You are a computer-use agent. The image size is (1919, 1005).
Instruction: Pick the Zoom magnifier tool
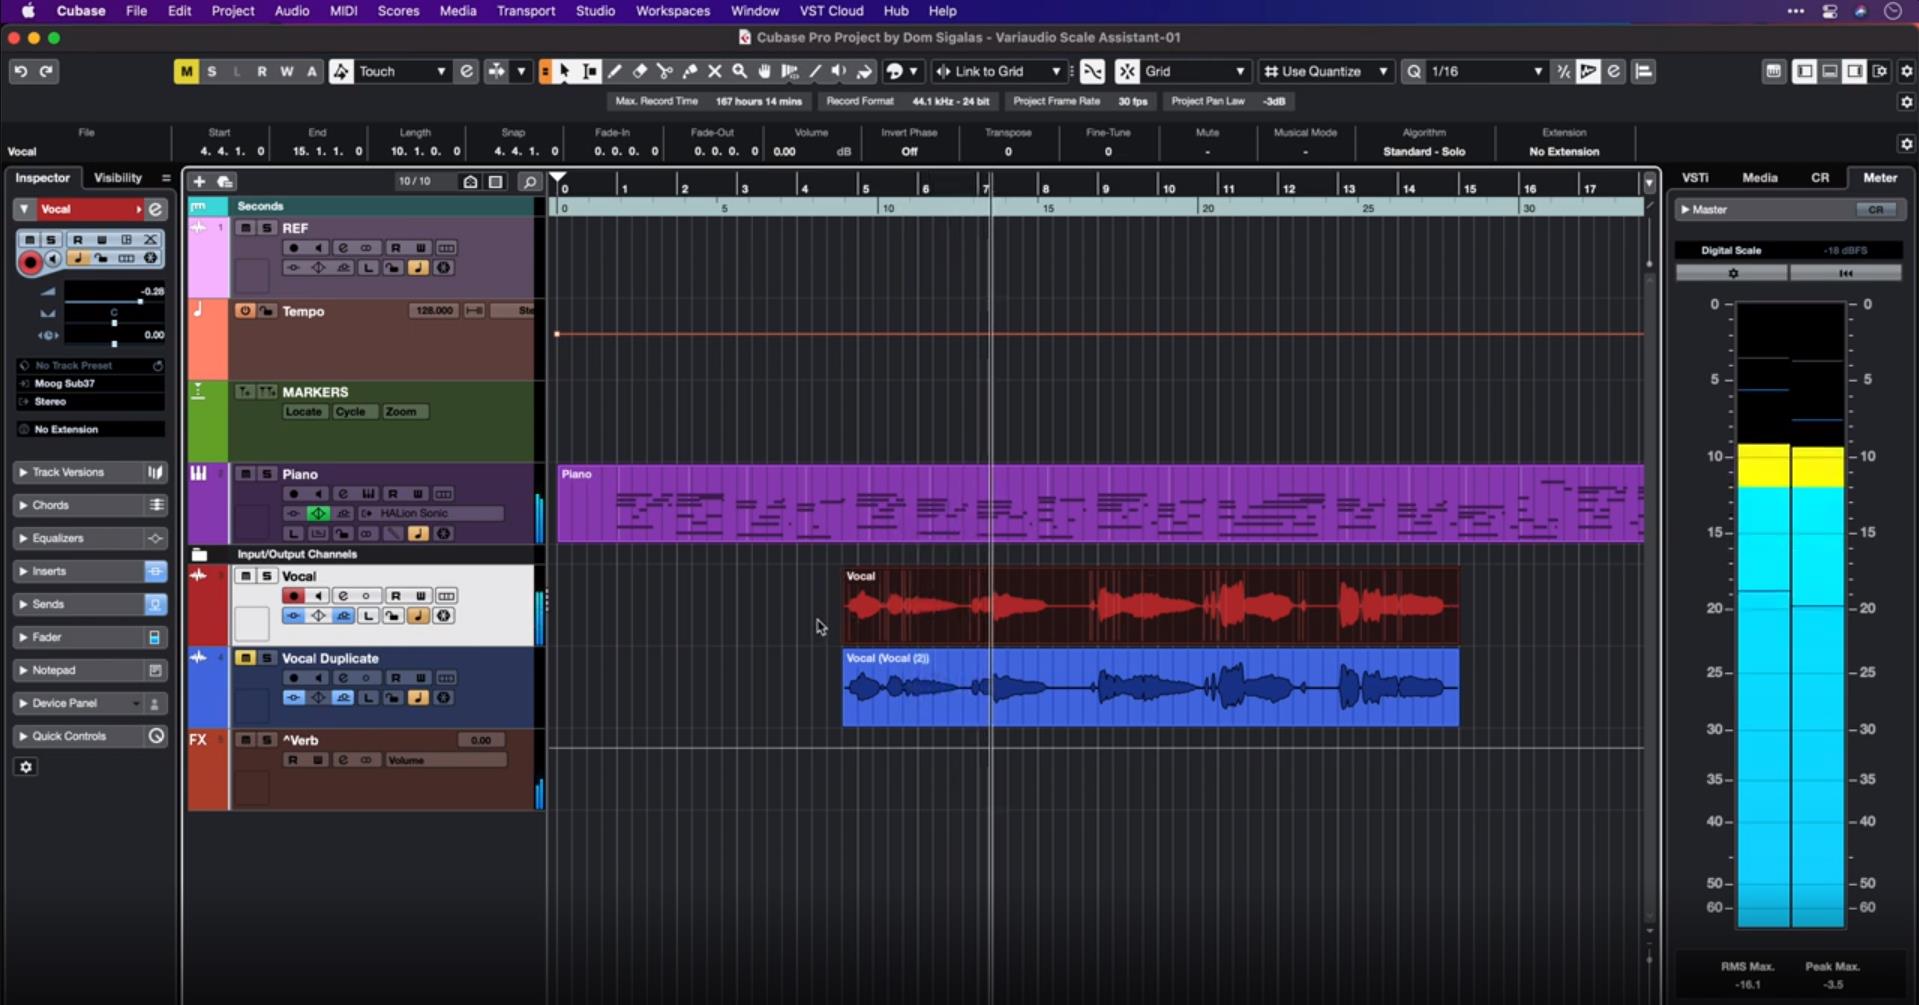pyautogui.click(x=740, y=71)
